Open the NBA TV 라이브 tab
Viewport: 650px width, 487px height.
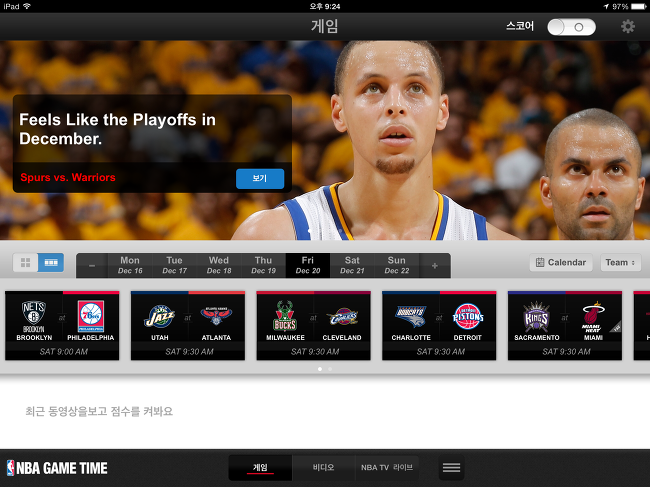coord(387,468)
